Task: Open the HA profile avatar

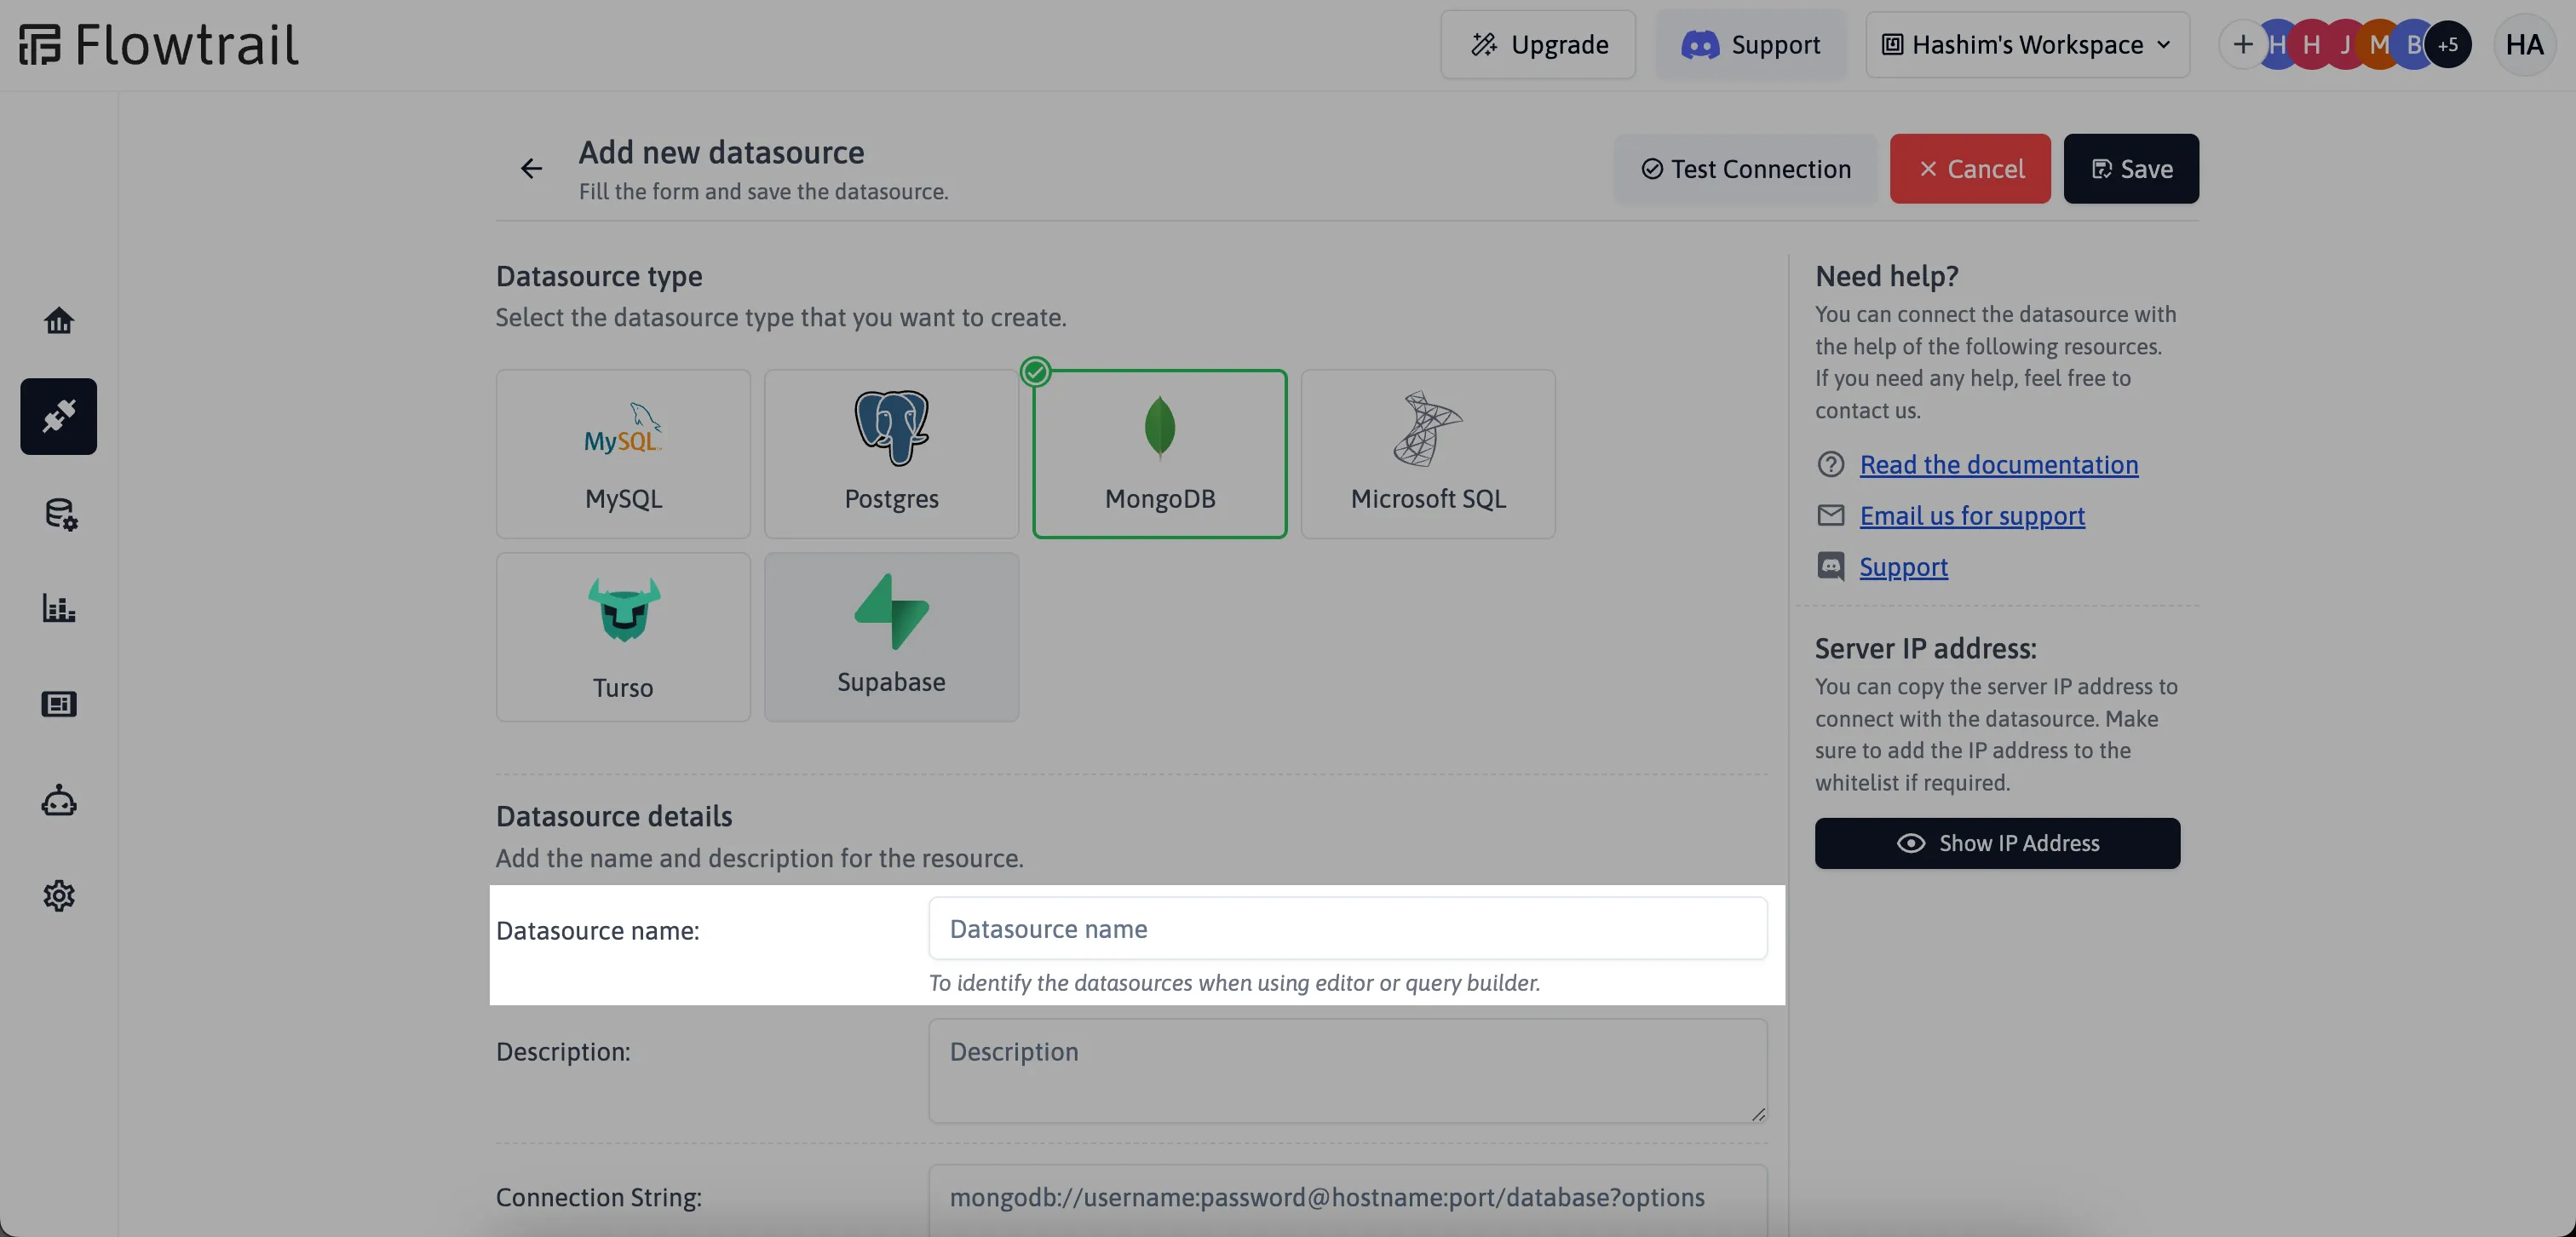Action: pyautogui.click(x=2524, y=44)
